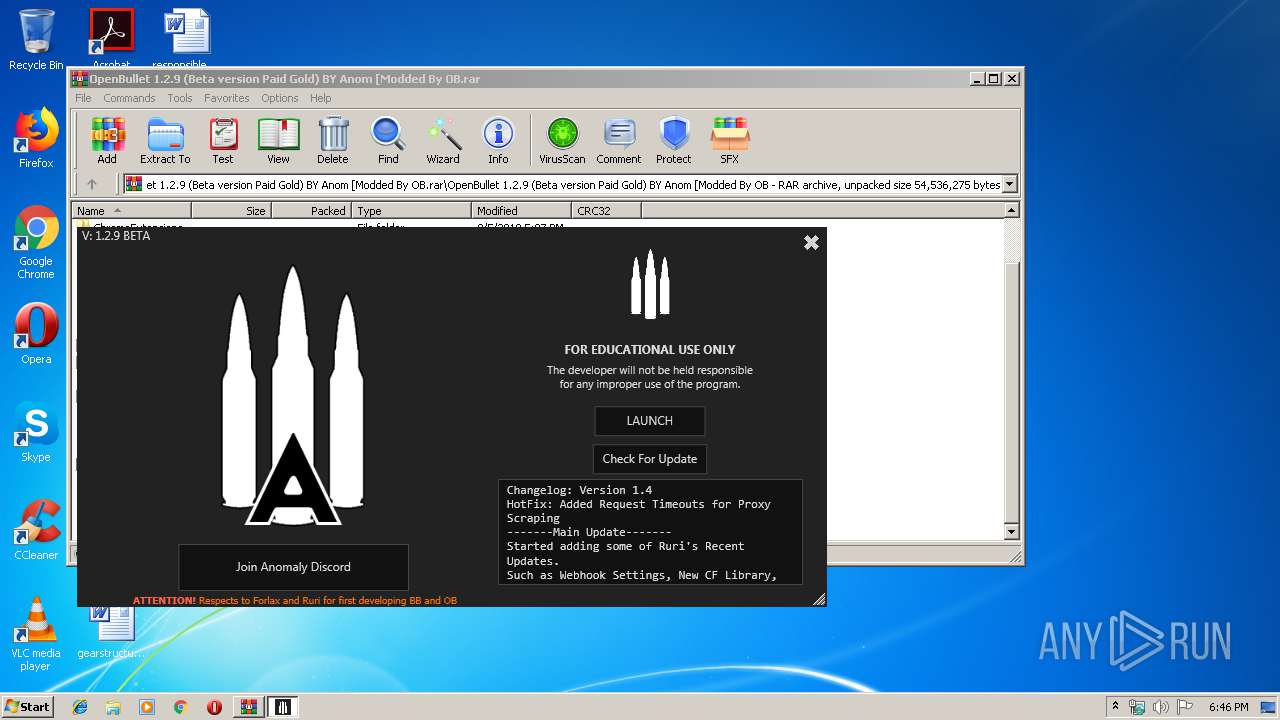Click the Chrome icon on taskbar

pyautogui.click(x=181, y=707)
